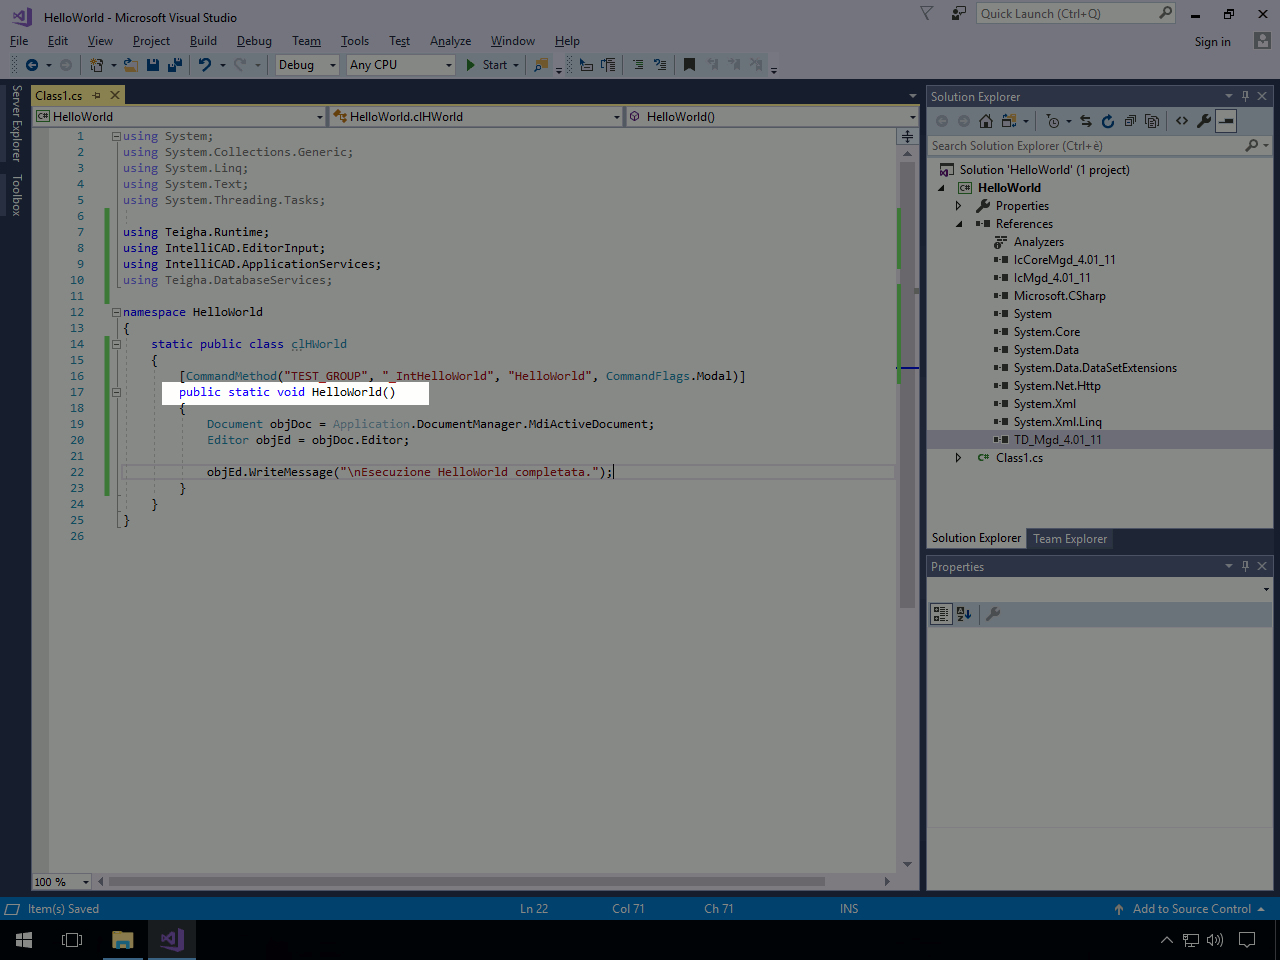This screenshot has height=960, width=1280.
Task: Select TD_Mgd_4.01_11 reference
Action: click(1057, 440)
